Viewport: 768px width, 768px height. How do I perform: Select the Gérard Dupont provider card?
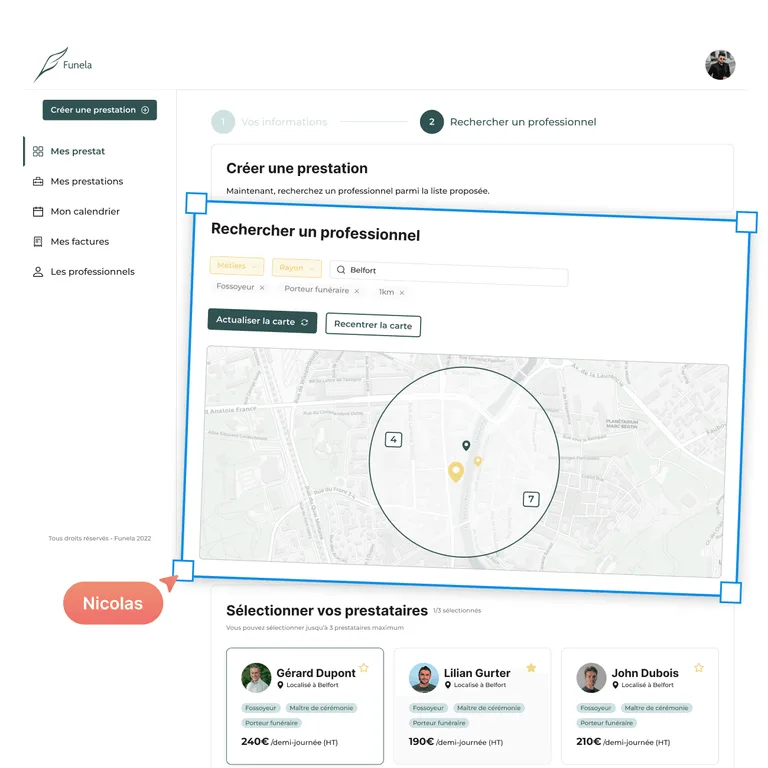tap(305, 706)
